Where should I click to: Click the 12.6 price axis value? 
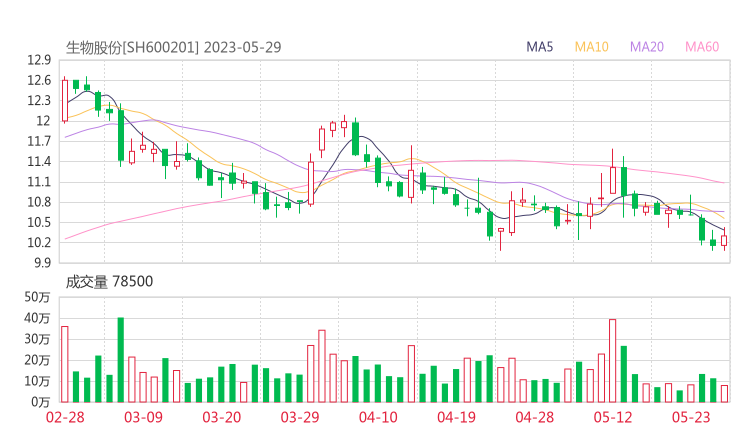(39, 81)
